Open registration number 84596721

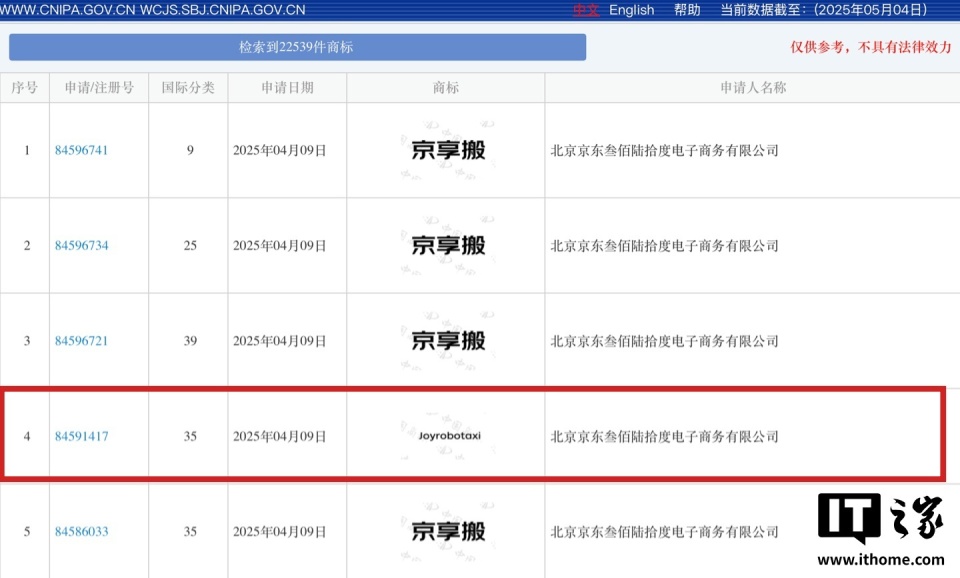coord(81,341)
